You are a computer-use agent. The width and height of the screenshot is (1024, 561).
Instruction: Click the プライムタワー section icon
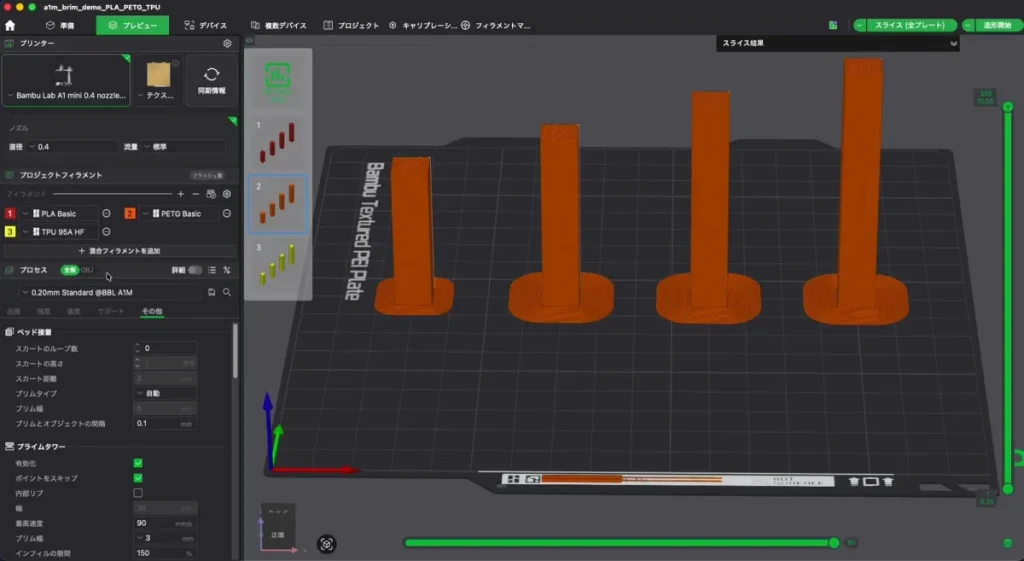click(9, 446)
